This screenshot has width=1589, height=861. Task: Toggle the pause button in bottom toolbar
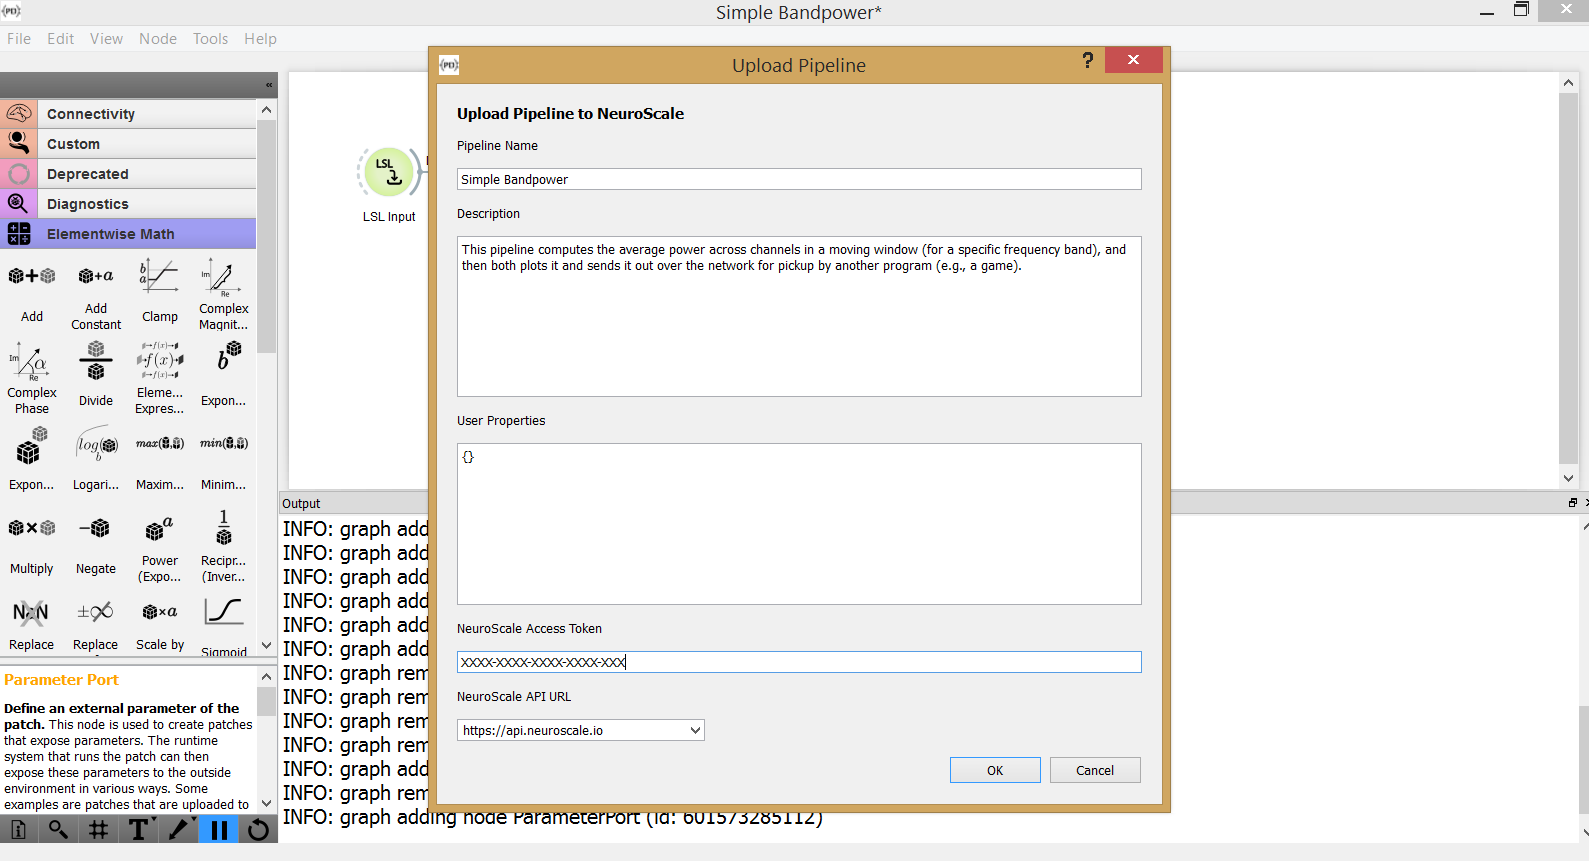point(219,830)
